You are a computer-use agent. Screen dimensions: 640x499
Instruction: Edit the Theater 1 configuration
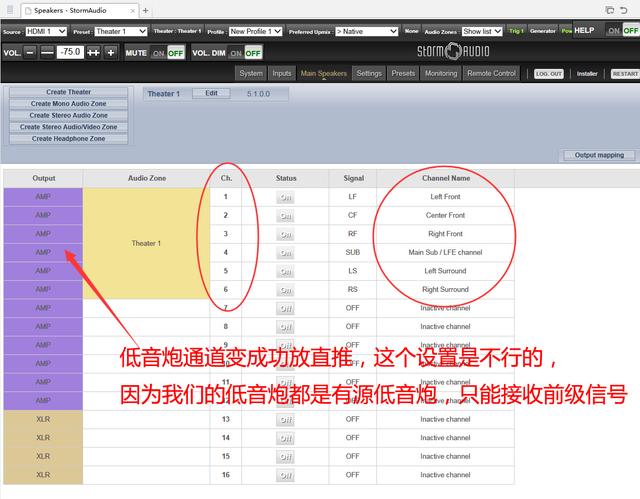click(x=211, y=93)
